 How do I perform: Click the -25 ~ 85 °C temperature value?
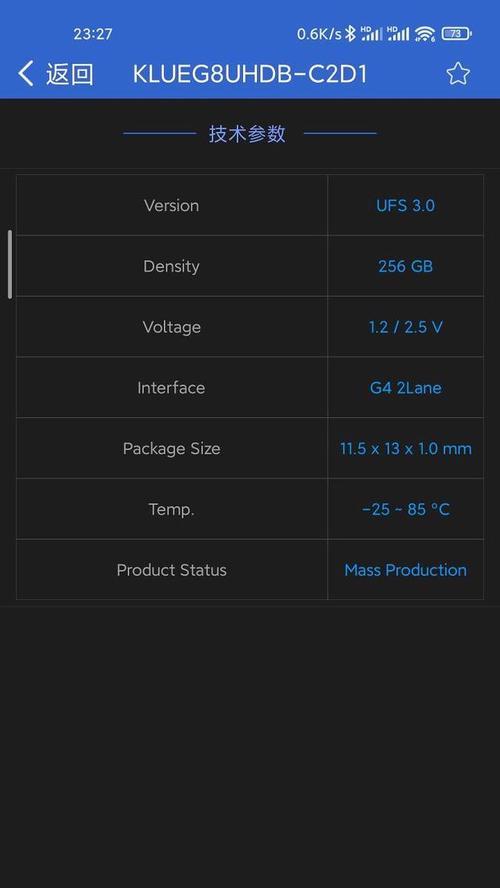(x=405, y=509)
